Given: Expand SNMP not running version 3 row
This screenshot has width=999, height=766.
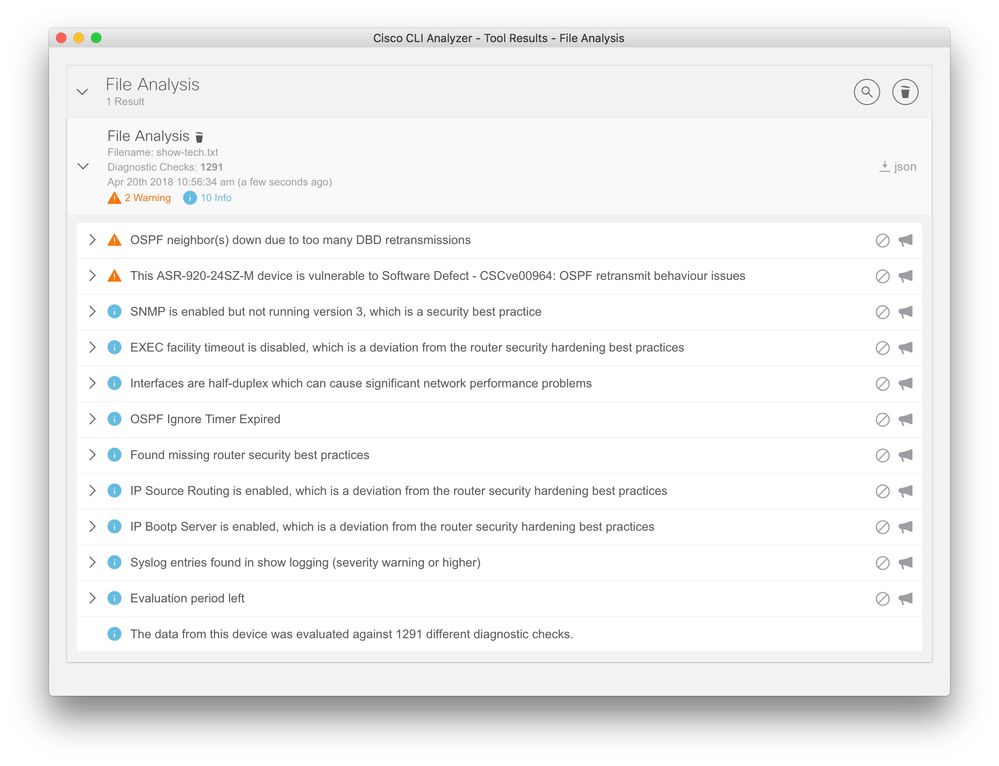Looking at the screenshot, I should point(92,311).
